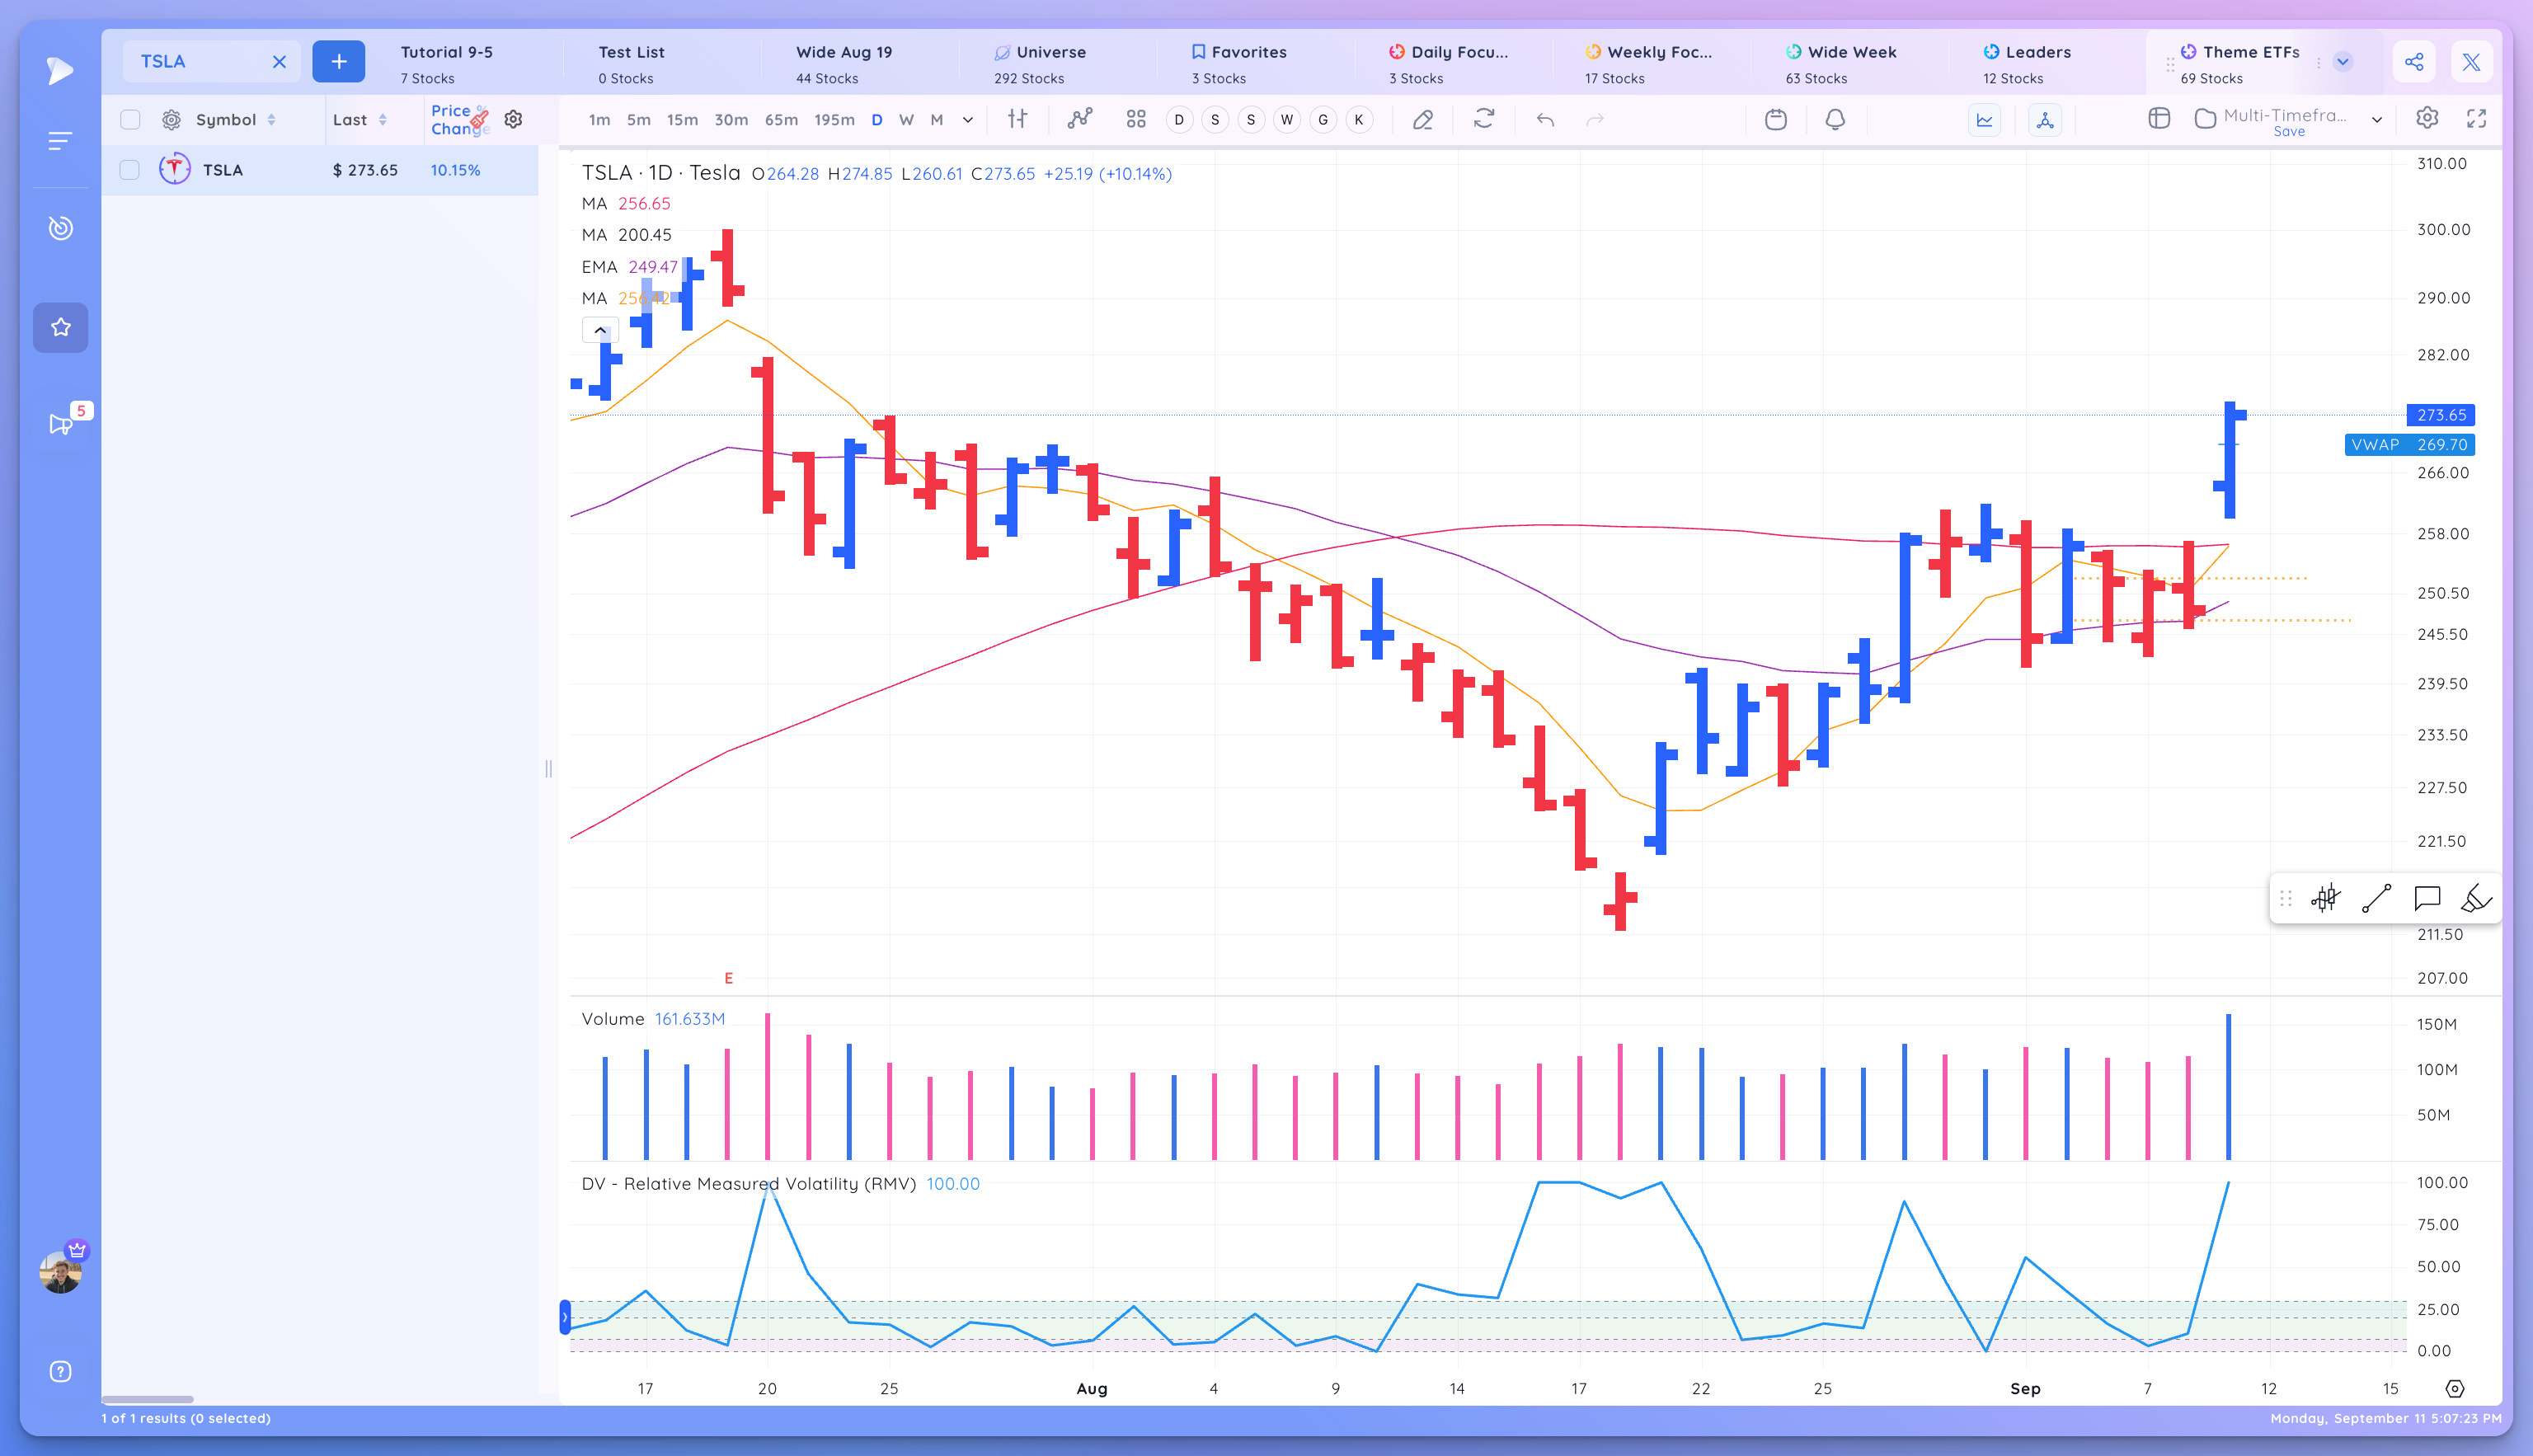The width and height of the screenshot is (2533, 1456).
Task: Click the app logo icon in sidebar
Action: coord(60,70)
